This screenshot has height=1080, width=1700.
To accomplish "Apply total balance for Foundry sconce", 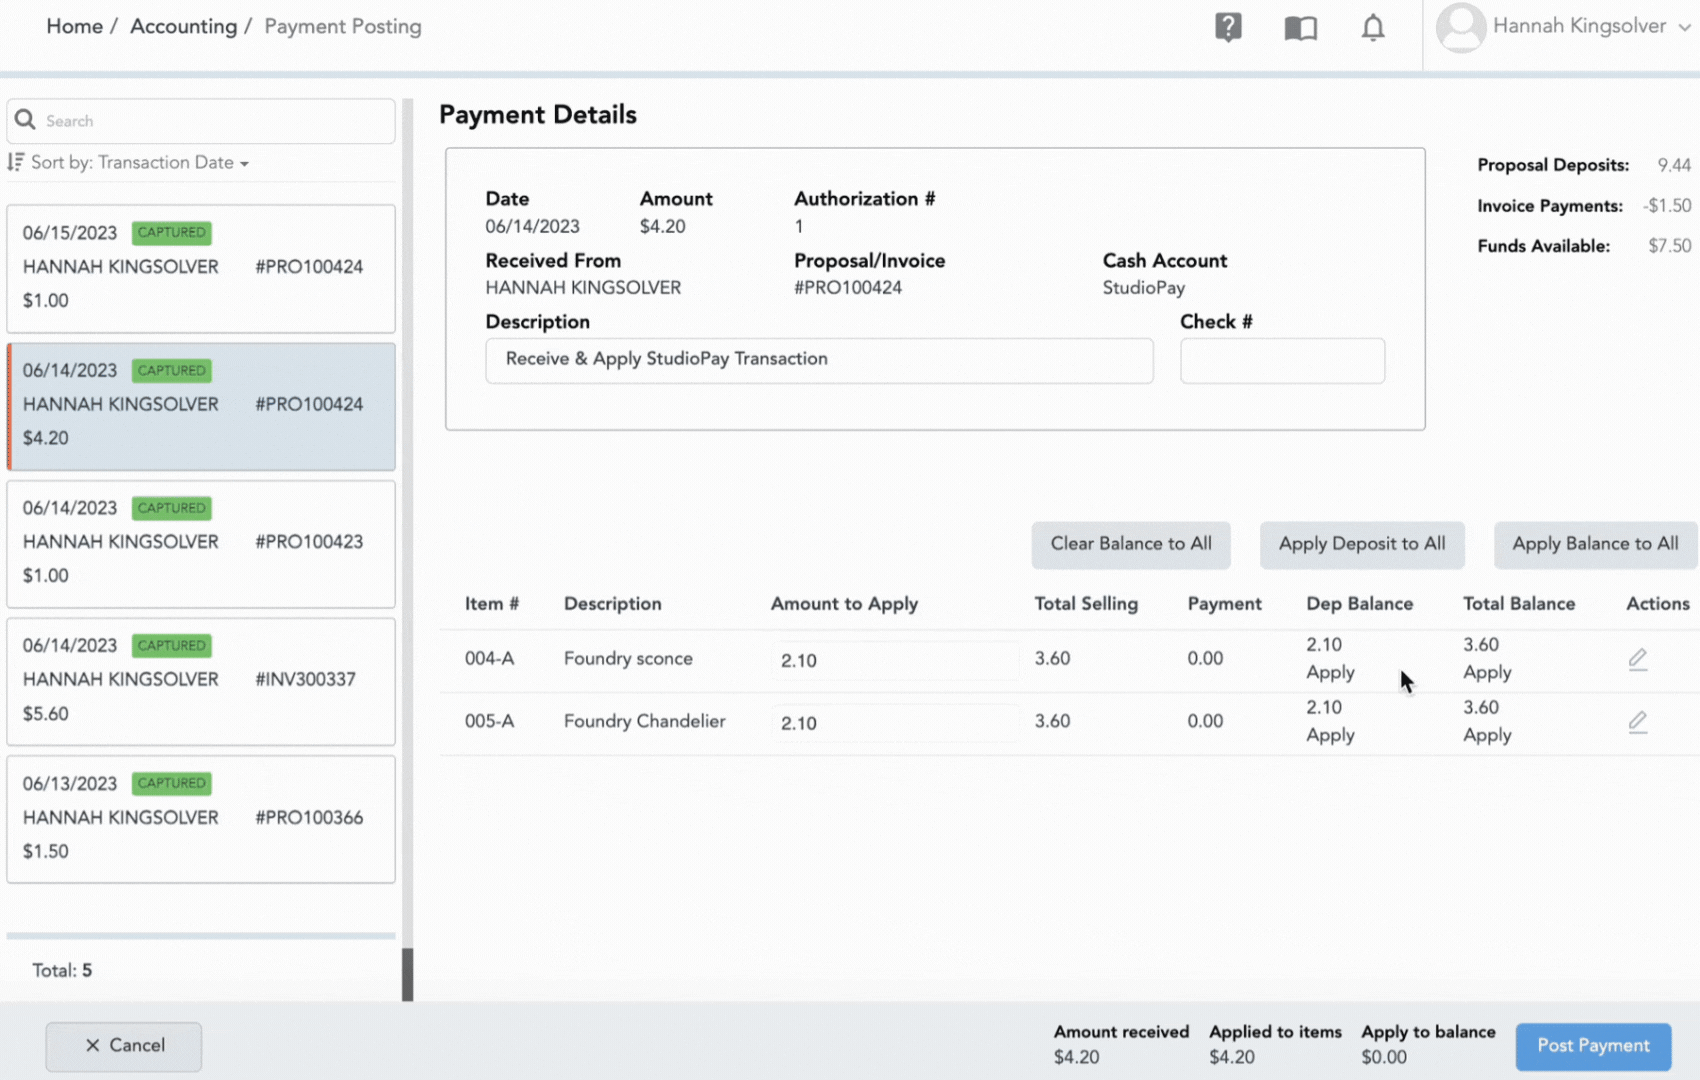I will pos(1487,673).
